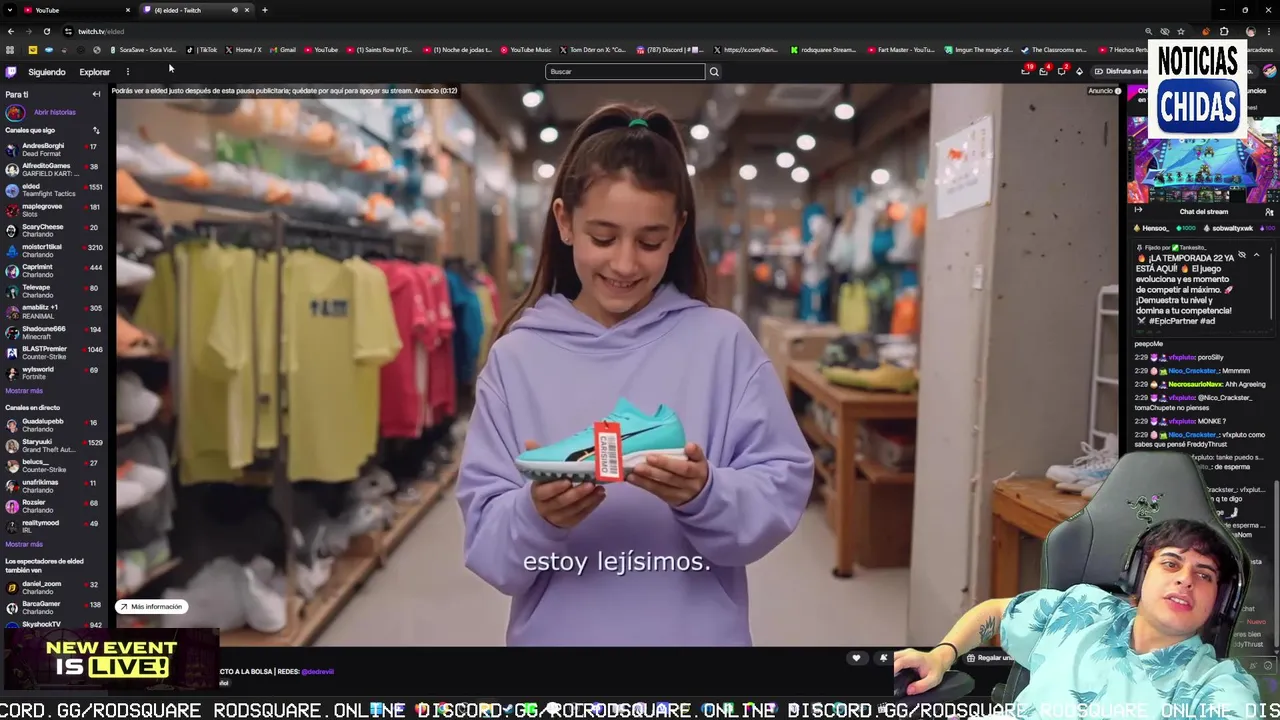Open the TikTok bookmark

click(x=201, y=50)
